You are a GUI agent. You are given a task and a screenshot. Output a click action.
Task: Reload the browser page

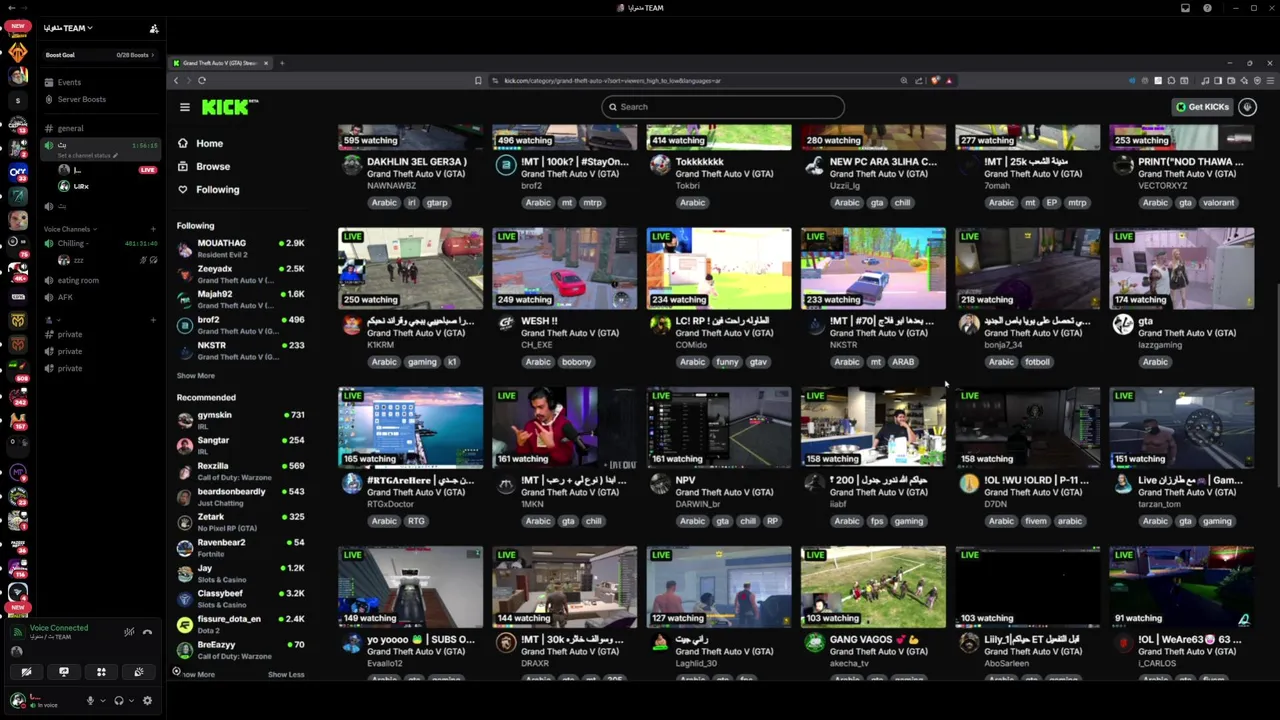click(202, 81)
